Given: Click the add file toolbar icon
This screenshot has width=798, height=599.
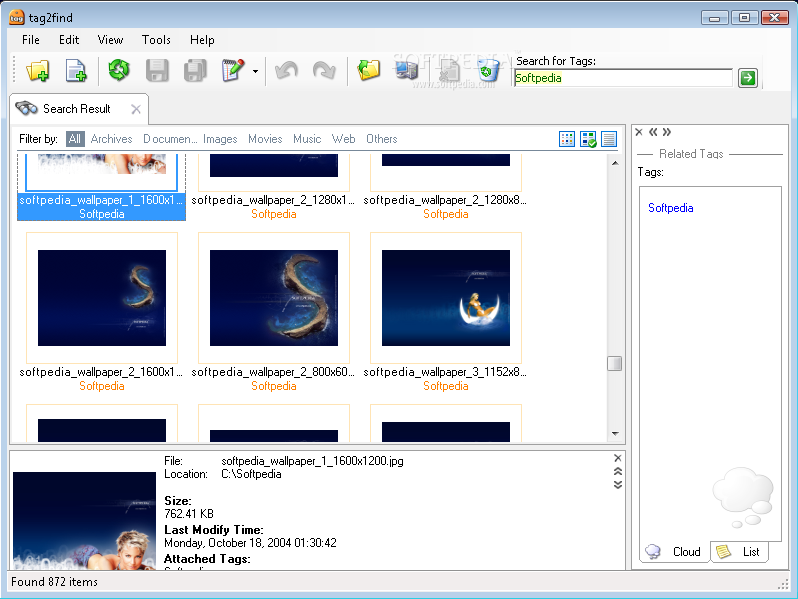Looking at the screenshot, I should pos(76,71).
